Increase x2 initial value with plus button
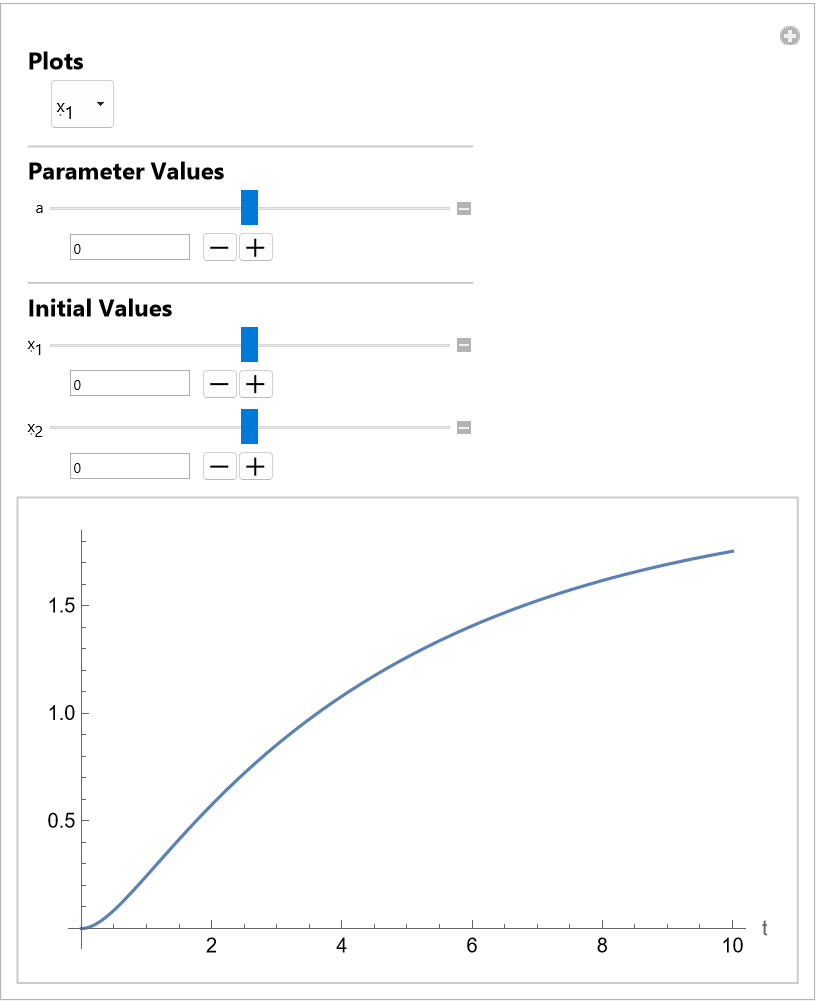Image resolution: width=816 pixels, height=1004 pixels. [x=256, y=466]
